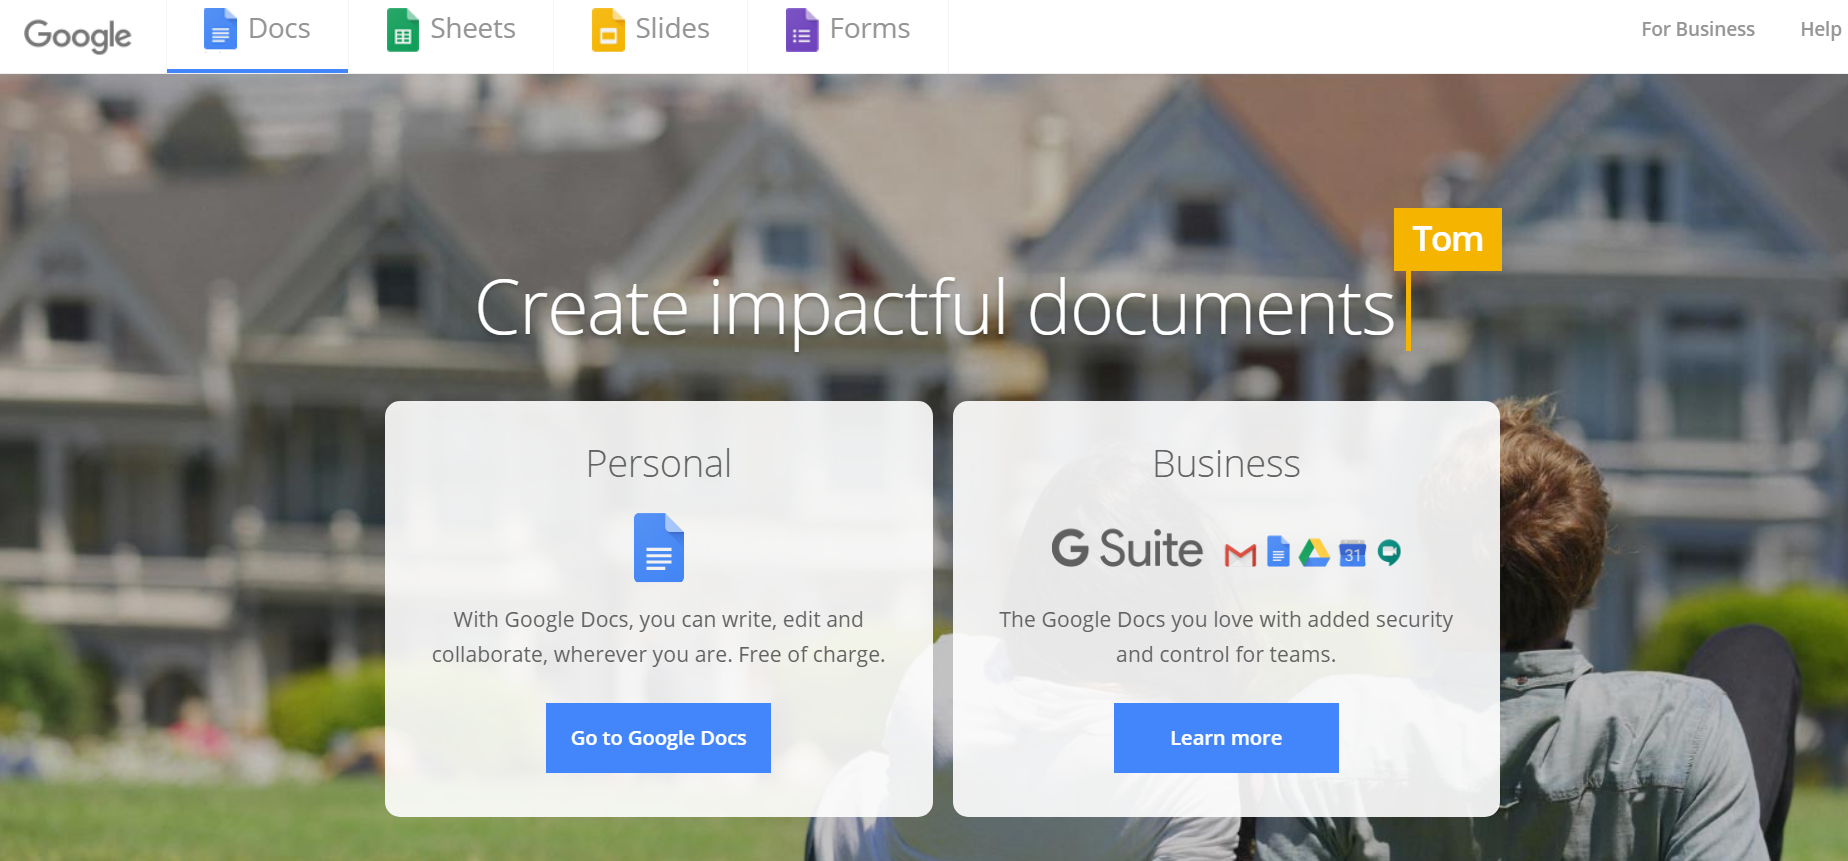Click the Docs icon in Personal card
Image resolution: width=1848 pixels, height=861 pixels.
(x=659, y=547)
